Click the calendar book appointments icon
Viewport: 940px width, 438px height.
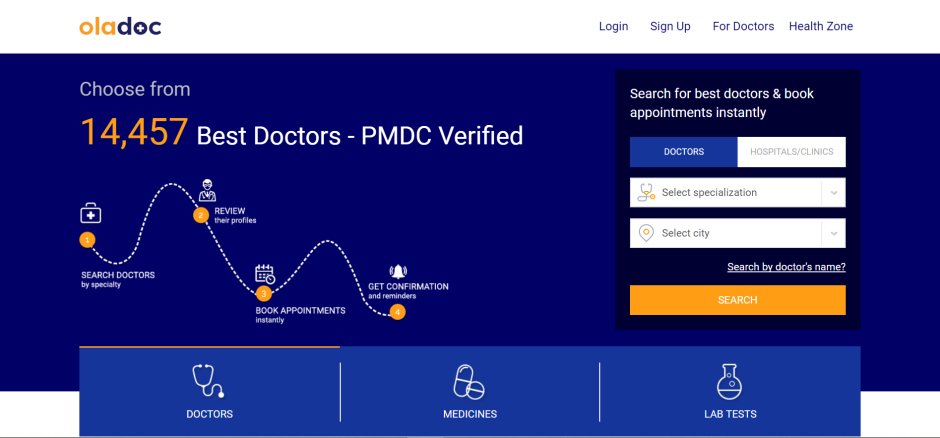[x=265, y=274]
